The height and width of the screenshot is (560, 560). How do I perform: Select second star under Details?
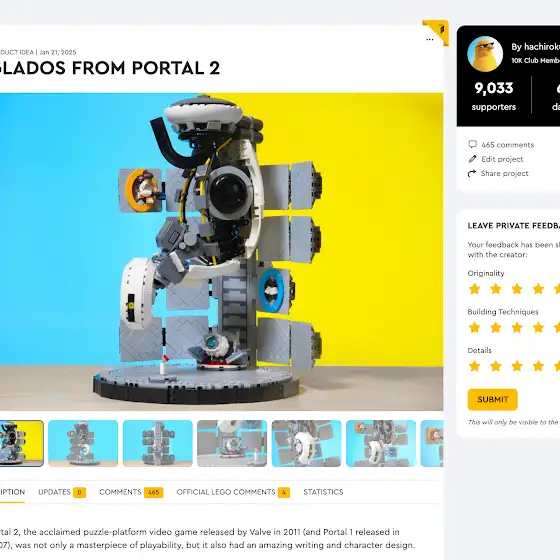496,366
